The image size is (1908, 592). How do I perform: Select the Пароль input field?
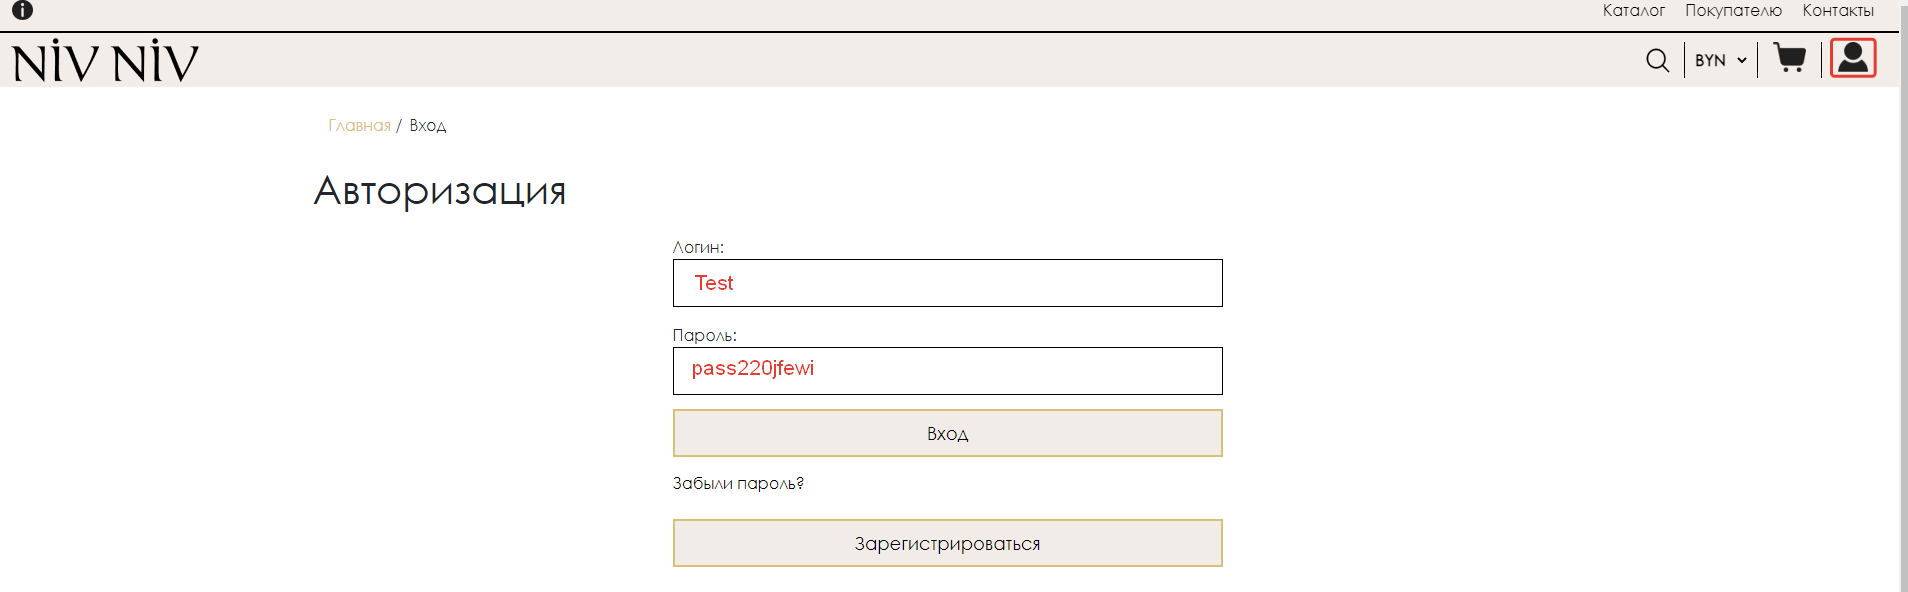point(947,370)
